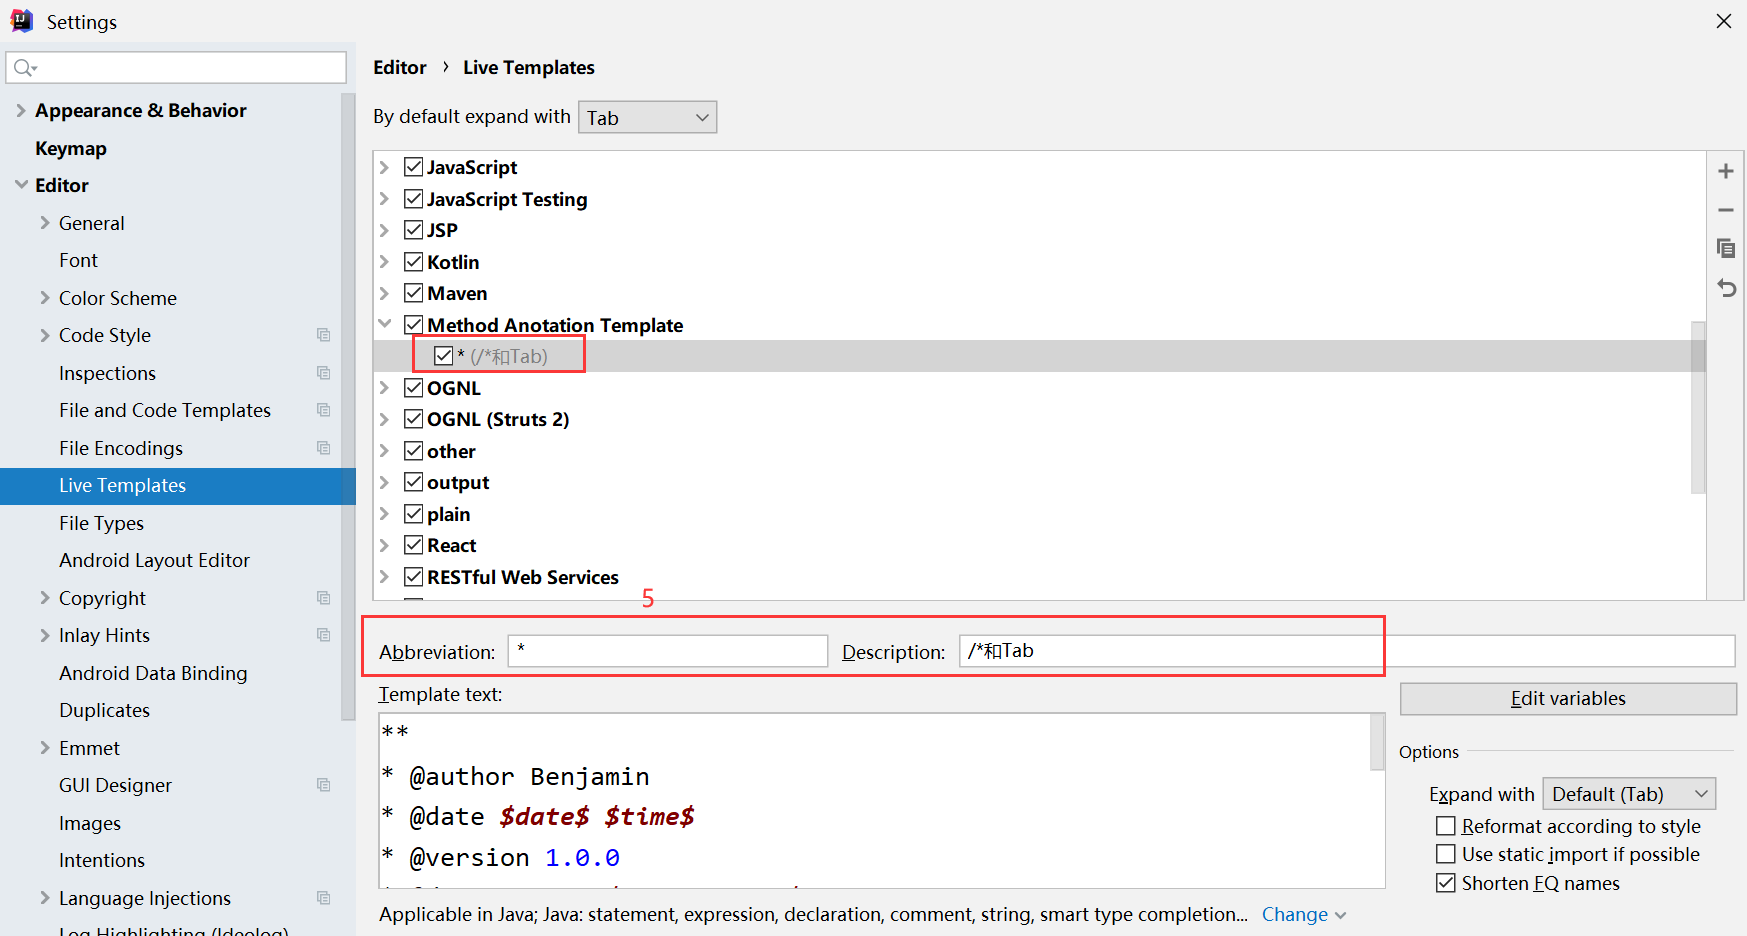Click project-level icon beside GUI Designer
This screenshot has height=936, width=1747.
(323, 785)
